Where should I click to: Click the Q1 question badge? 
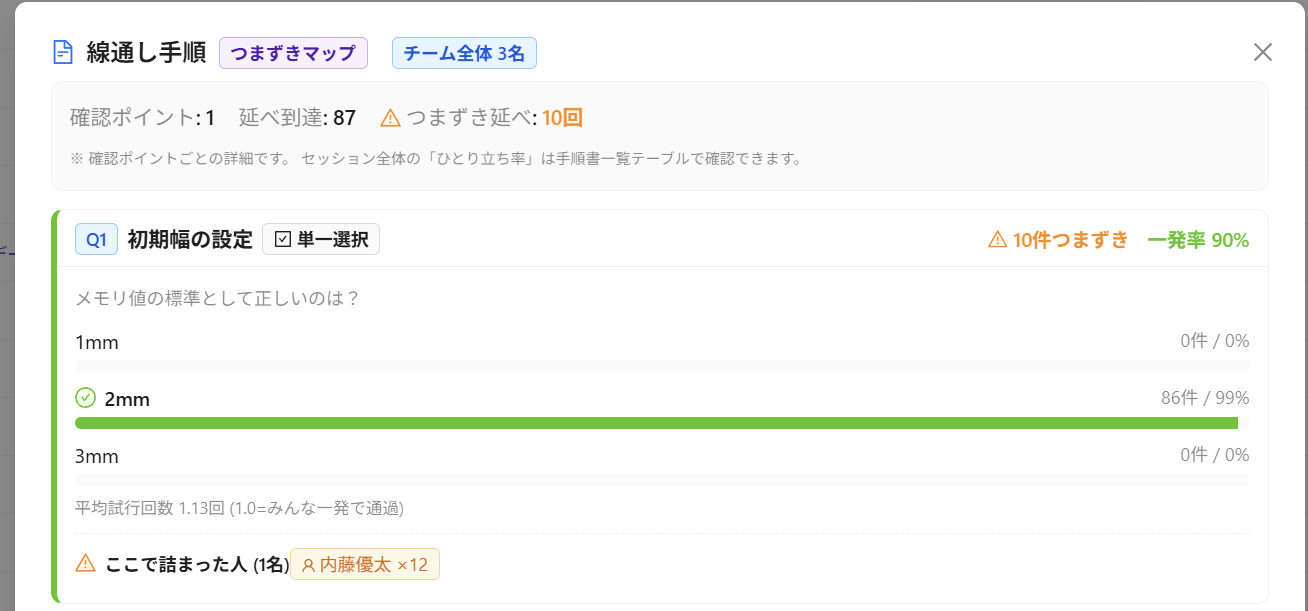coord(96,240)
